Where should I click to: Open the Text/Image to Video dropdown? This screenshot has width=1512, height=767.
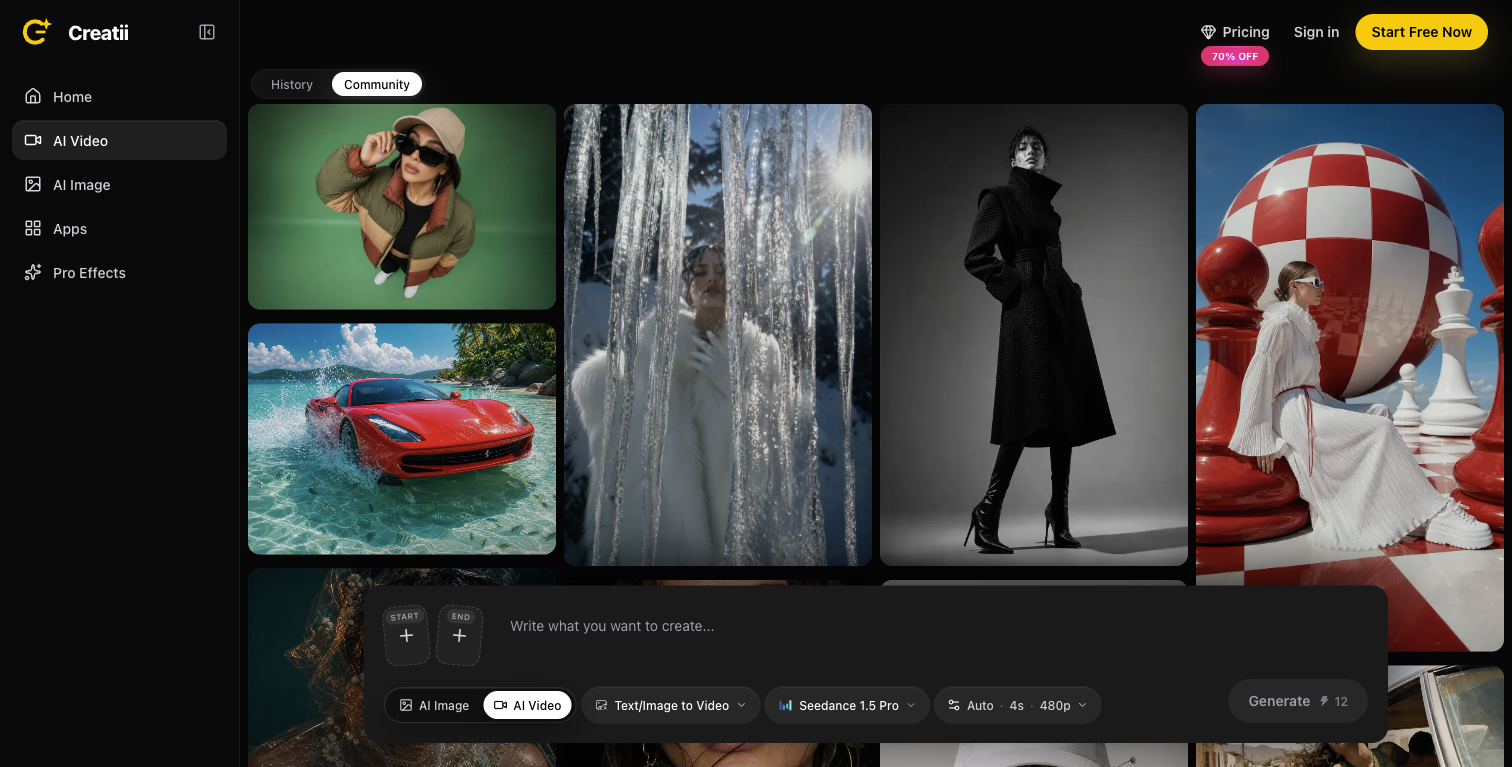[671, 705]
